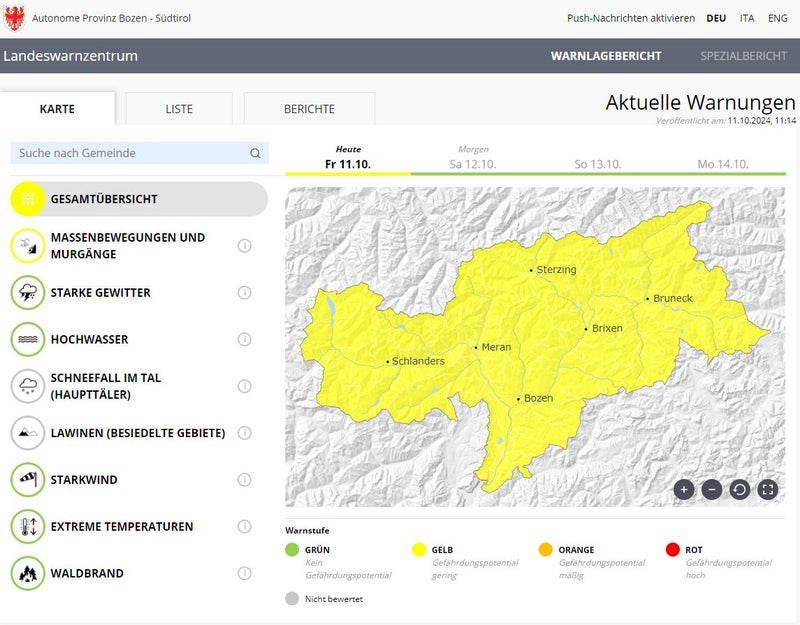This screenshot has height=625, width=800.
Task: Click the Bozen marker on the map
Action: point(518,398)
